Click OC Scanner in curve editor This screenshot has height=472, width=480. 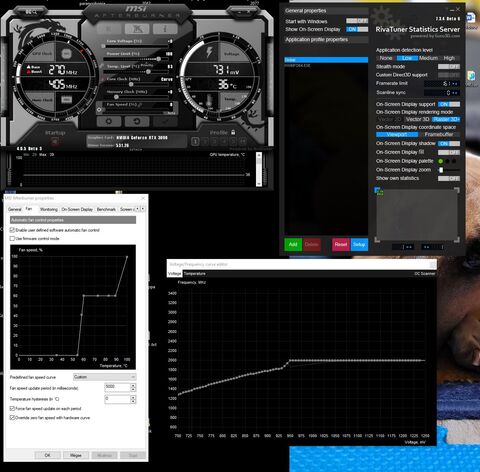click(x=424, y=274)
